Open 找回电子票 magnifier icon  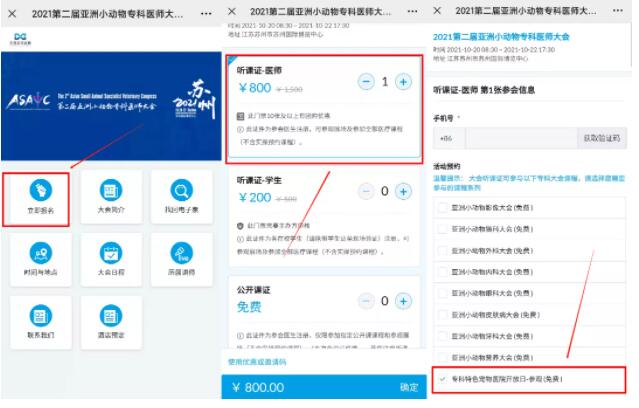tap(181, 190)
